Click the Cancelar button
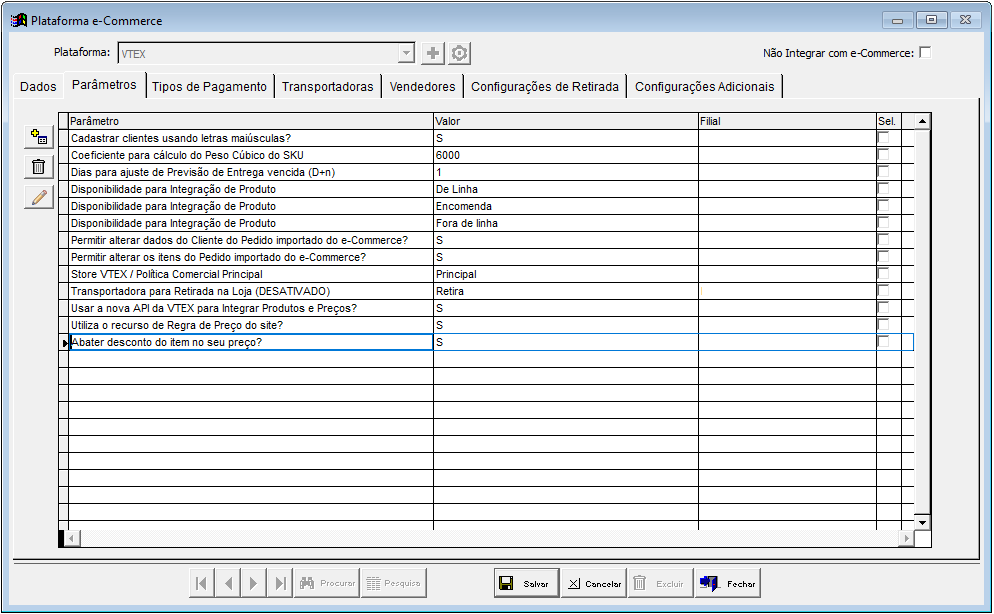 592,583
